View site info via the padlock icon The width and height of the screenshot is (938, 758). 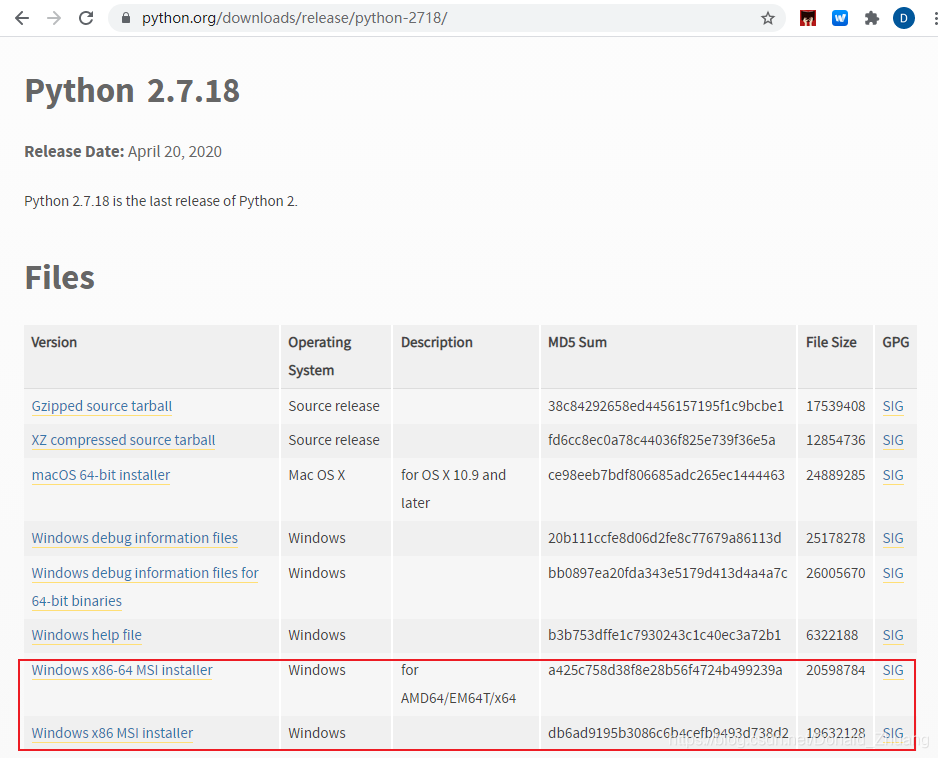point(126,19)
